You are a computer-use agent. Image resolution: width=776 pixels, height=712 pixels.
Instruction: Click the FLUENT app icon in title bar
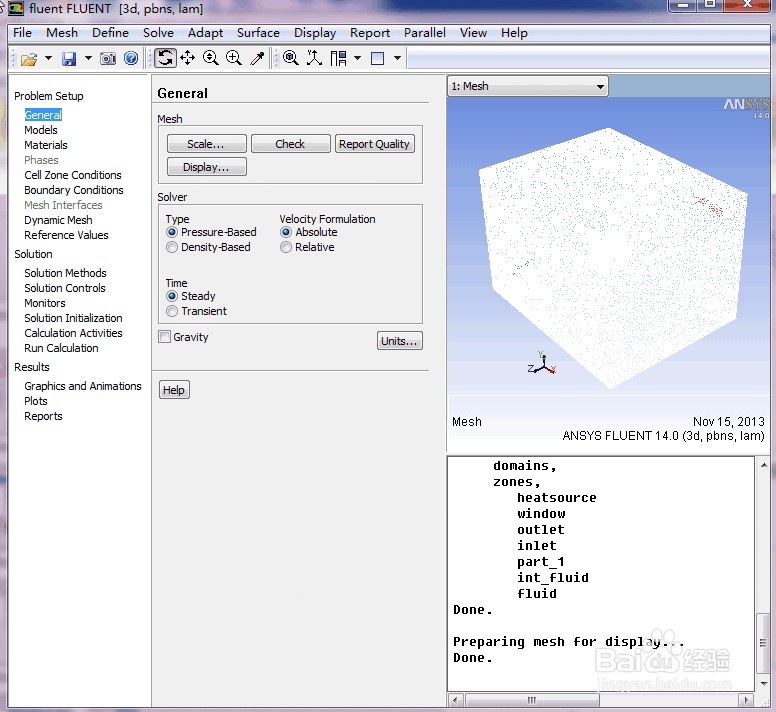[x=16, y=8]
